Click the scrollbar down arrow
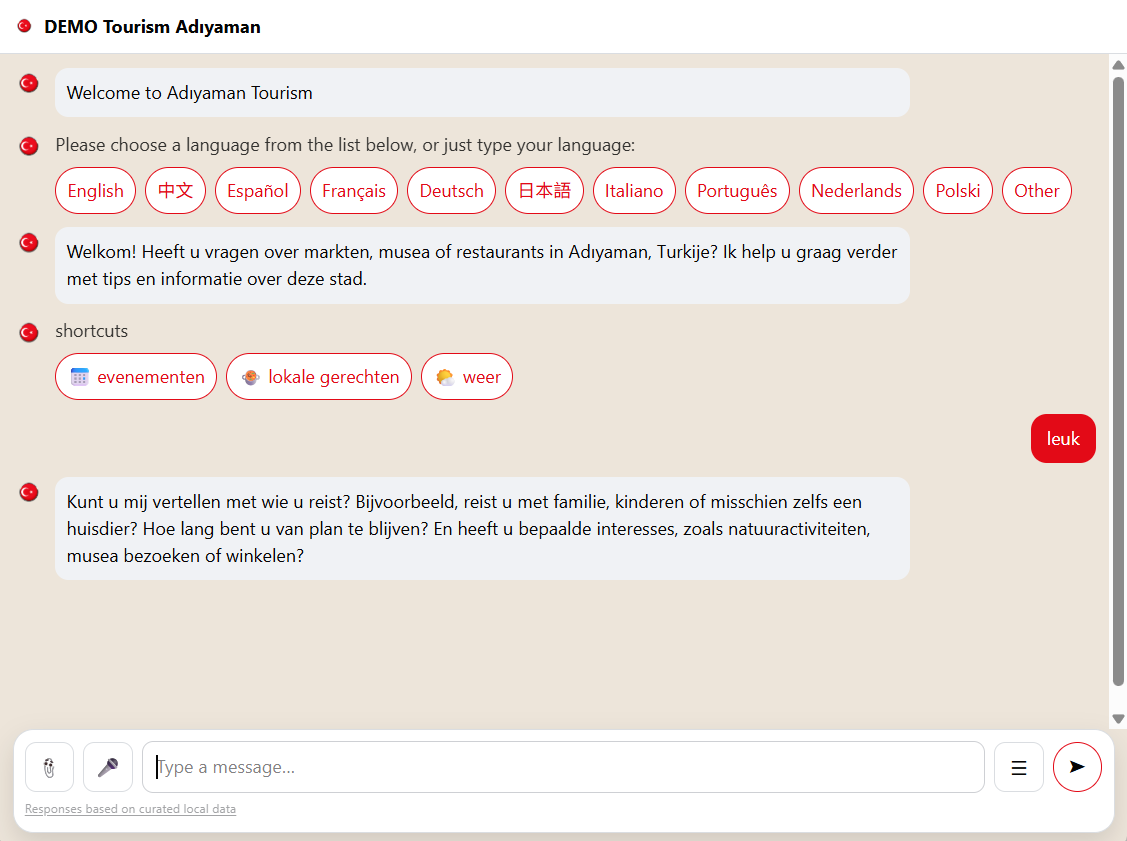 [1118, 718]
